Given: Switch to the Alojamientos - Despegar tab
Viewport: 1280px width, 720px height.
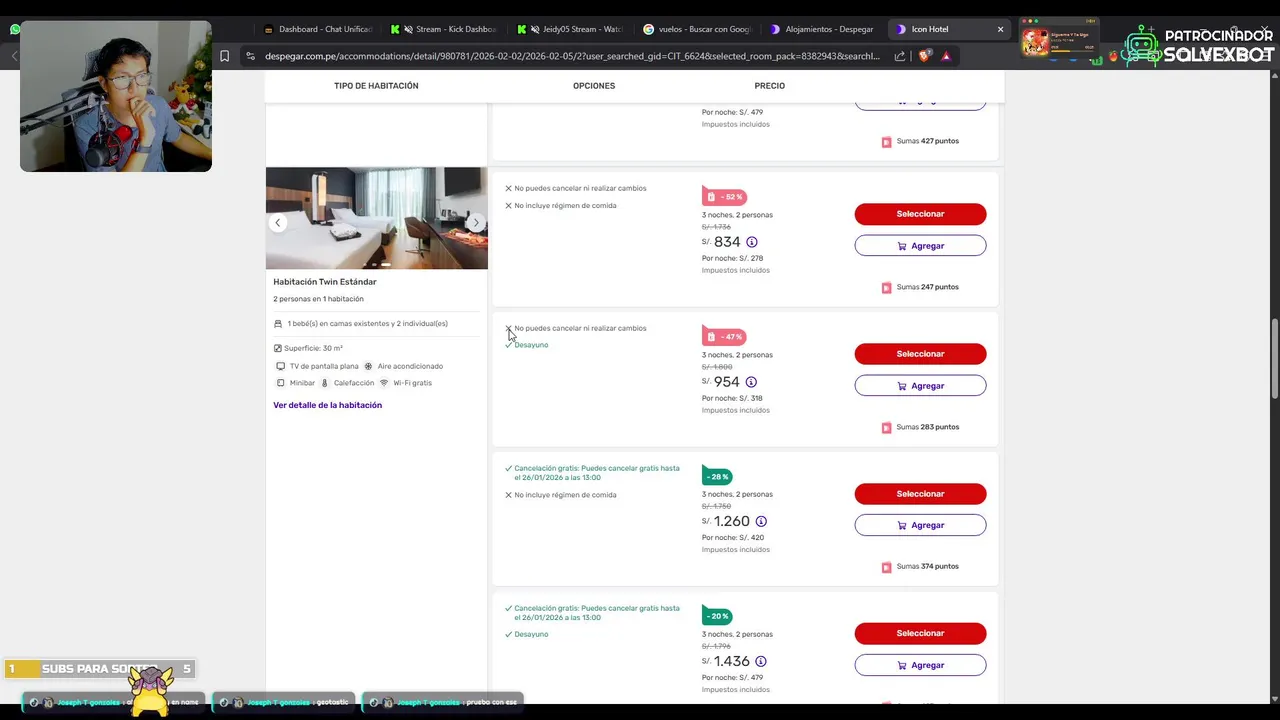Looking at the screenshot, I should click(824, 29).
